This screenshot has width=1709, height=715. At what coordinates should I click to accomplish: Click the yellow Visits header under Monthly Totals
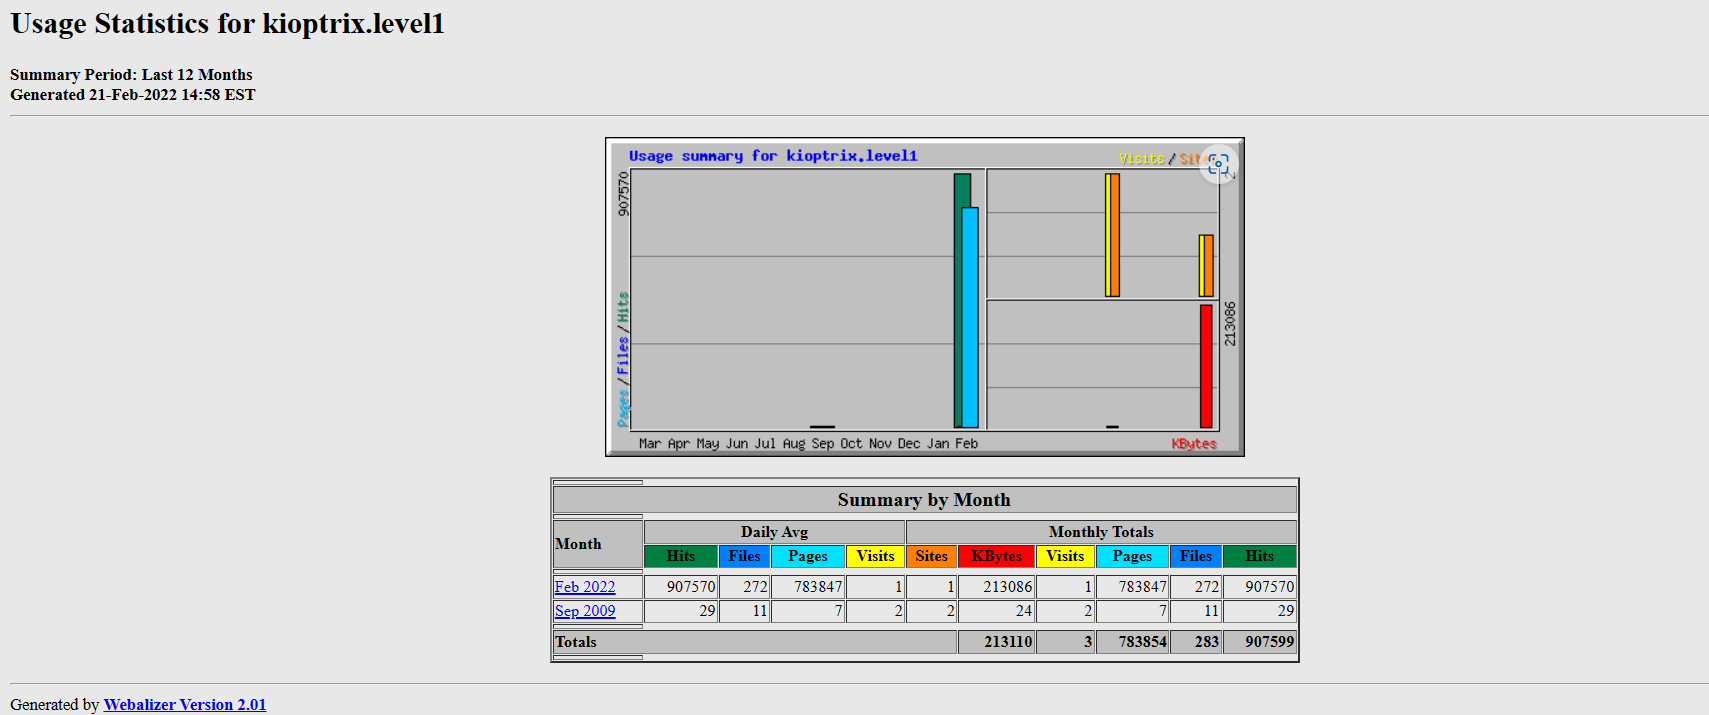tap(1065, 556)
